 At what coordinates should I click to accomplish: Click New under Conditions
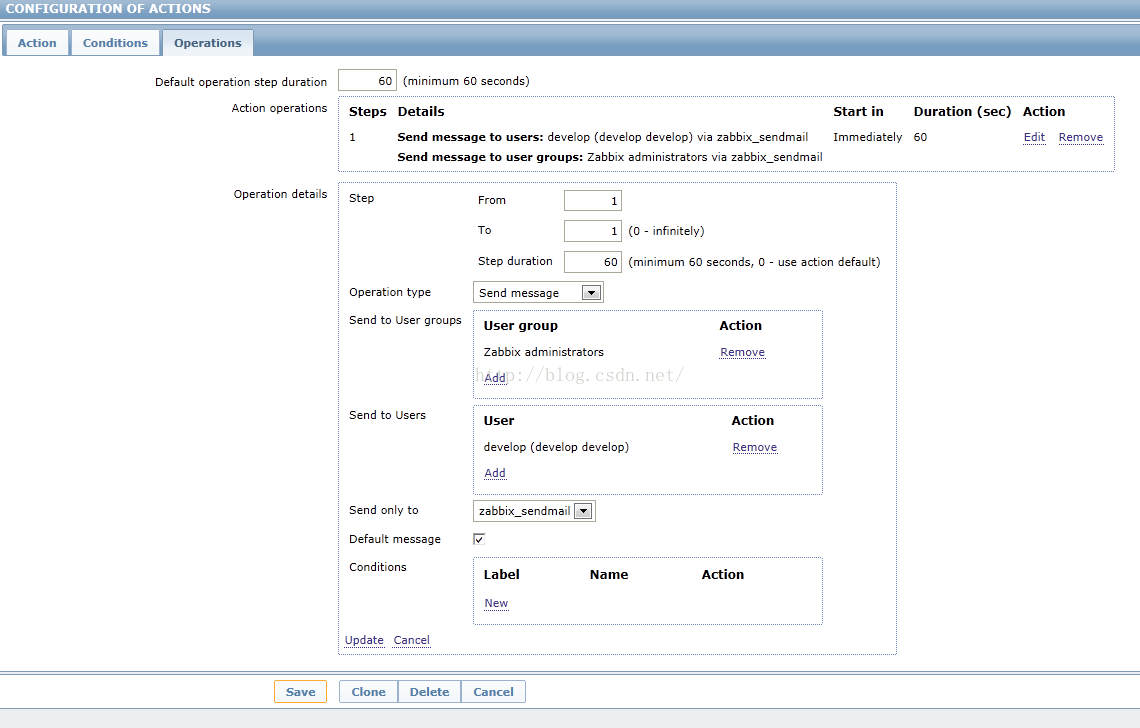click(497, 603)
